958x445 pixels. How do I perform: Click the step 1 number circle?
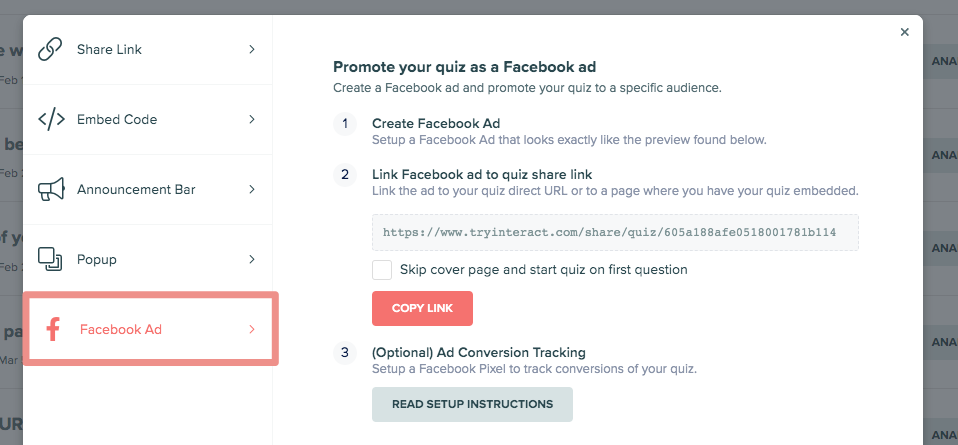click(x=345, y=124)
